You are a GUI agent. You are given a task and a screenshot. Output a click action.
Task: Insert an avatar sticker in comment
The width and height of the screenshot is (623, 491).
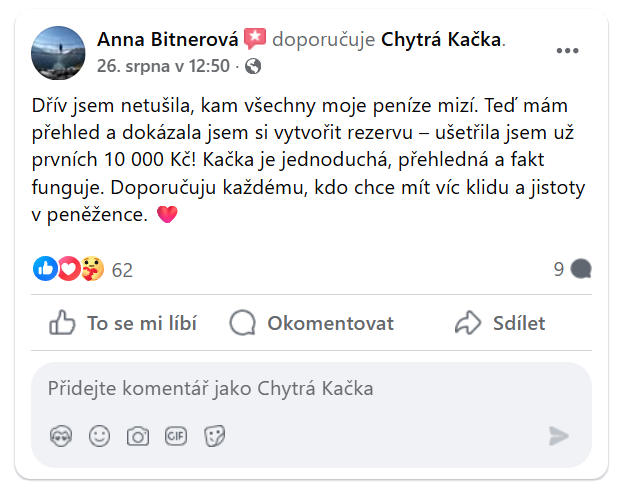[60, 436]
